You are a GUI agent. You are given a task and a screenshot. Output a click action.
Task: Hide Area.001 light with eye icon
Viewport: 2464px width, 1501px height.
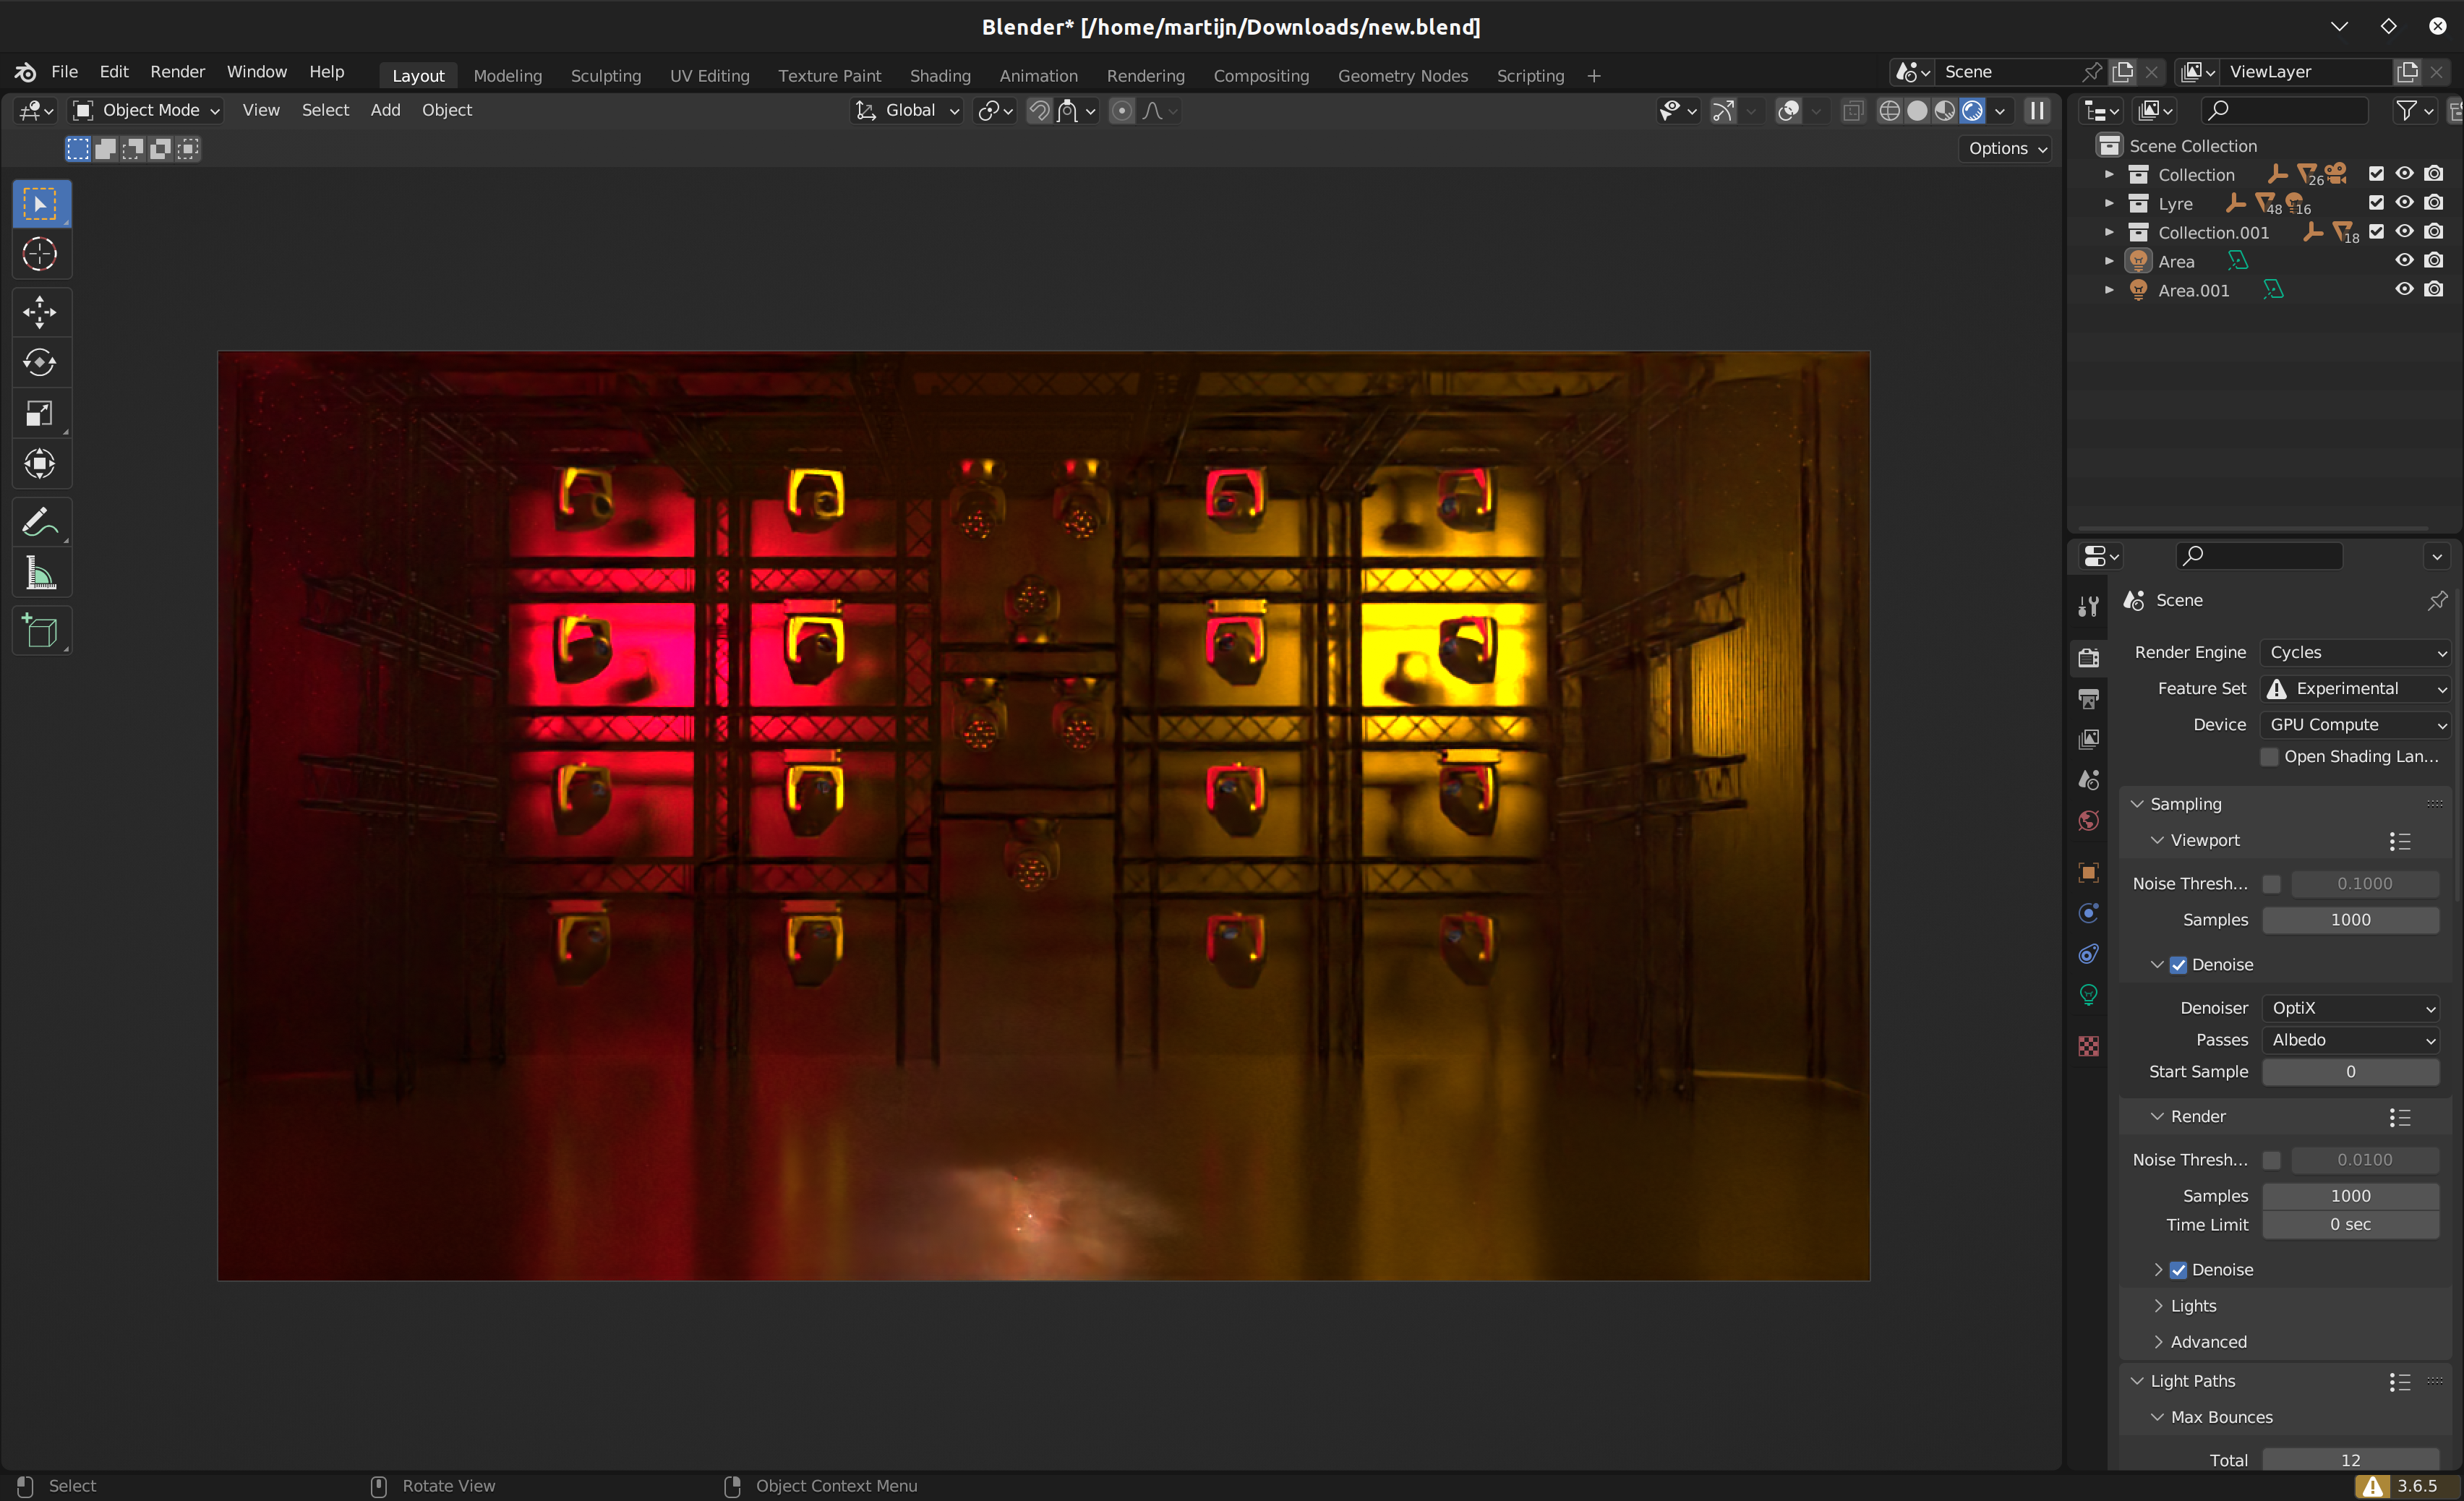click(2404, 290)
